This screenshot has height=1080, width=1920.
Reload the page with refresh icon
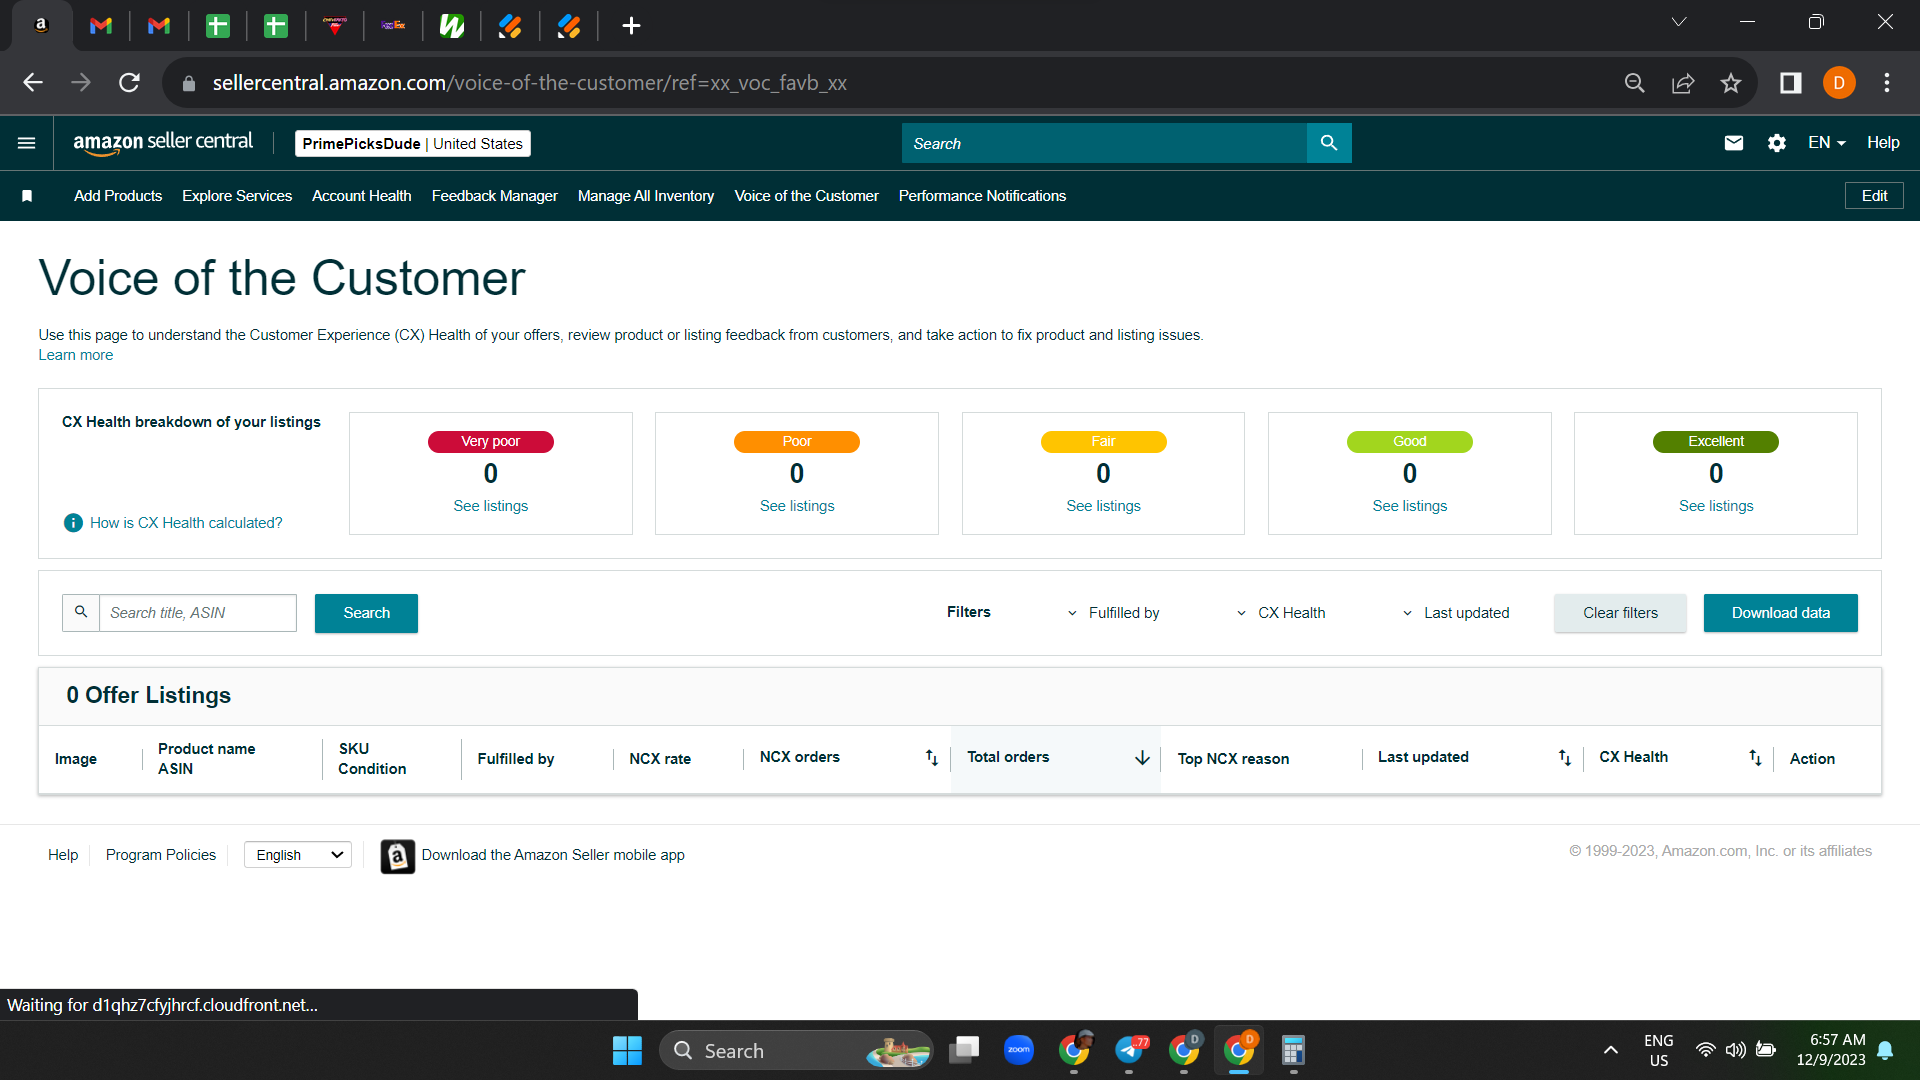pos(129,83)
